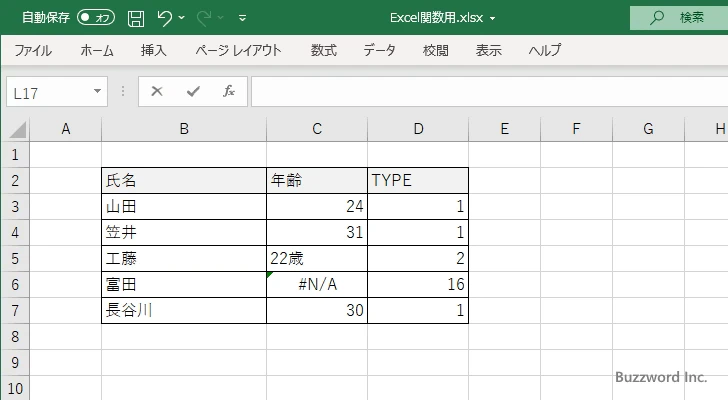Select row 9 header
The image size is (728, 400).
pos(15,362)
